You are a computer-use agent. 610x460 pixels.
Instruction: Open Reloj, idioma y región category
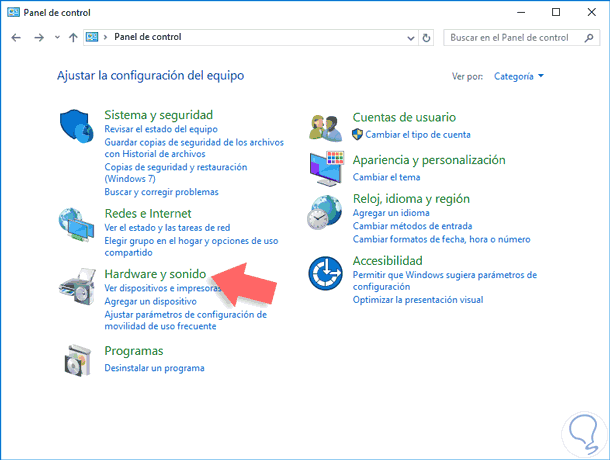coord(411,199)
